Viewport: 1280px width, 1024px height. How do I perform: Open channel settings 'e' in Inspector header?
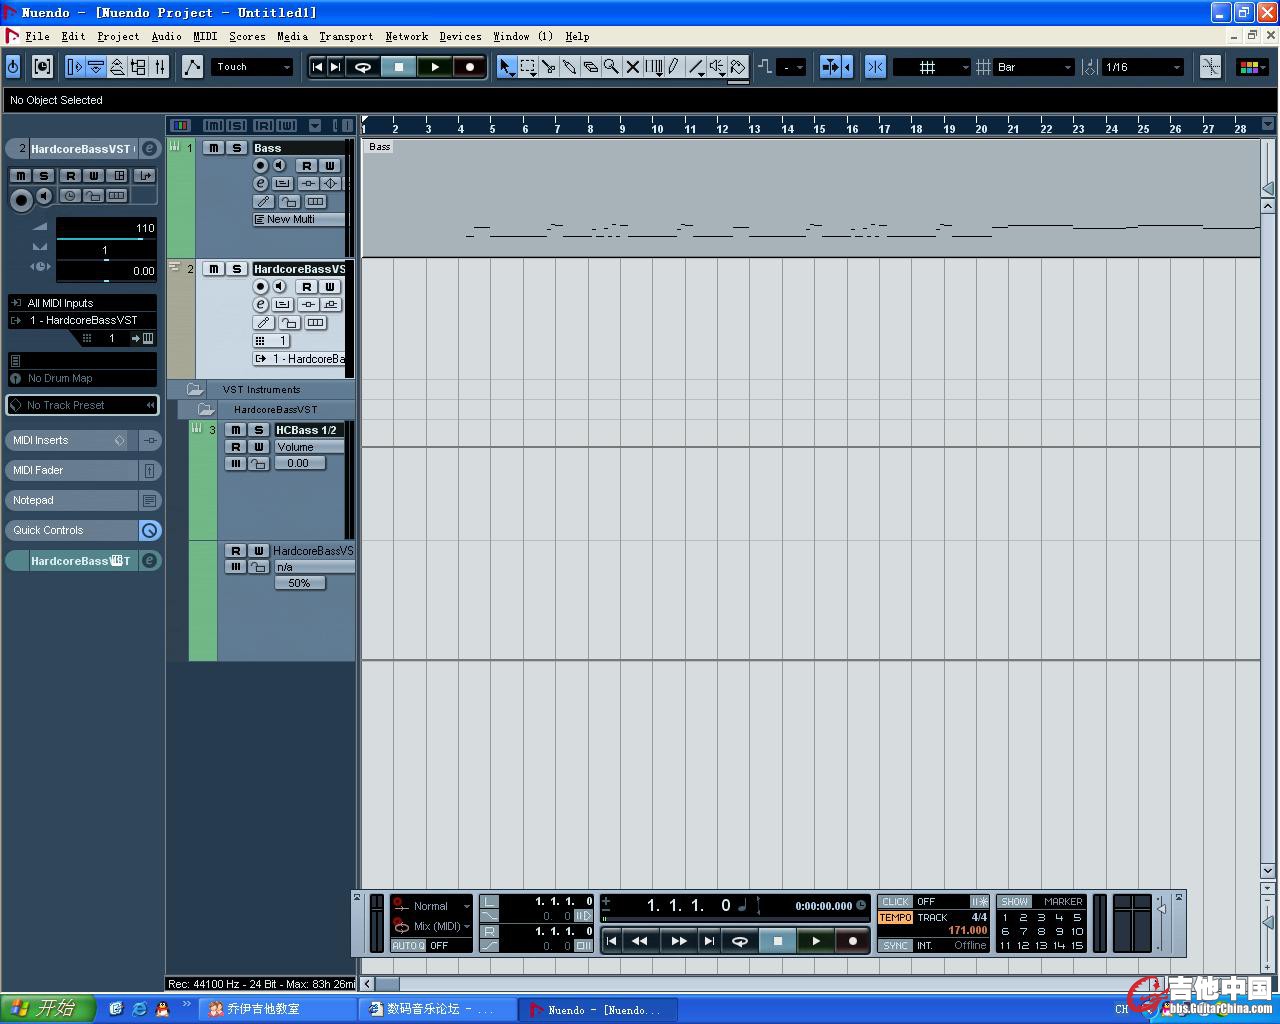click(149, 149)
